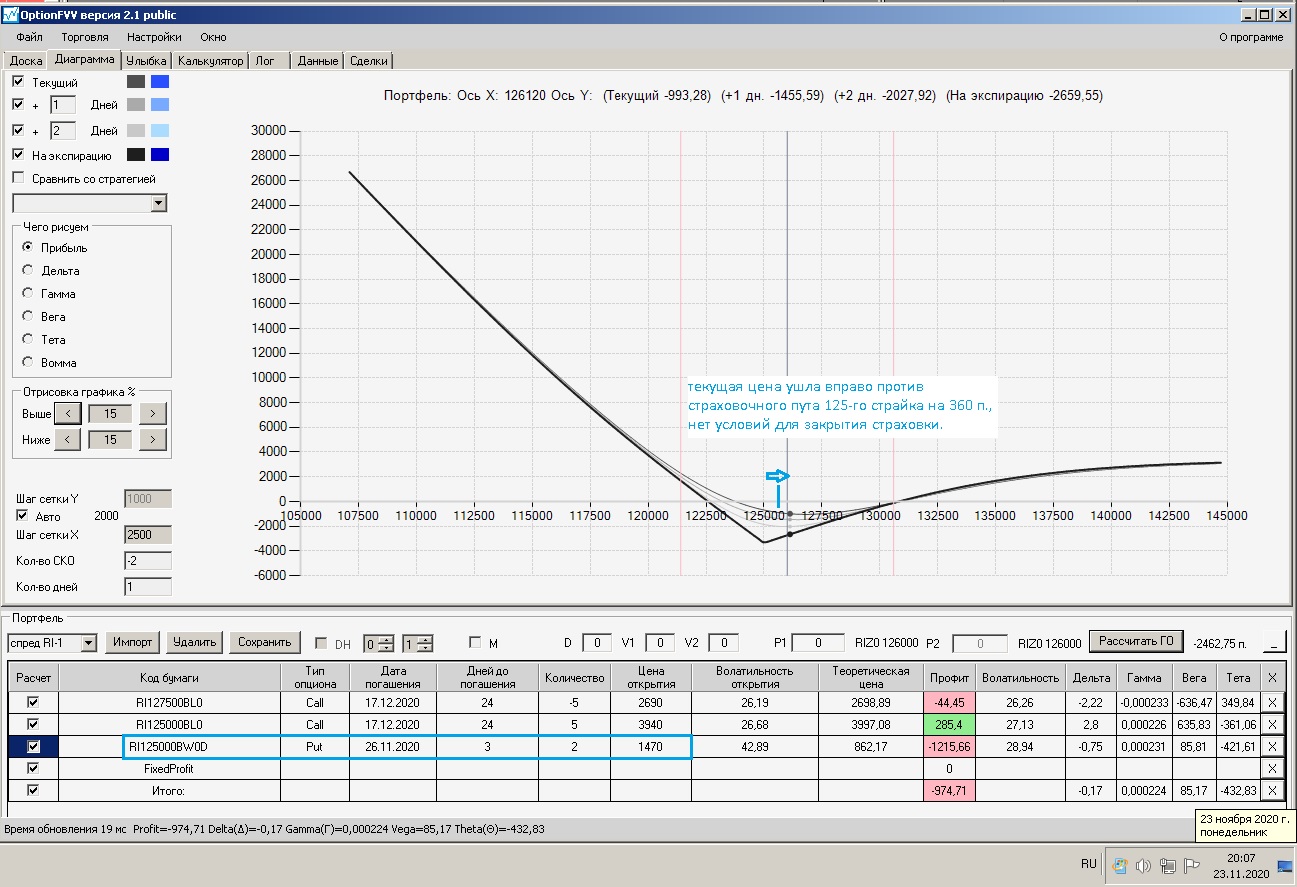This screenshot has width=1297, height=887.
Task: Toggle the Текущий curve checkbox
Action: click(18, 81)
